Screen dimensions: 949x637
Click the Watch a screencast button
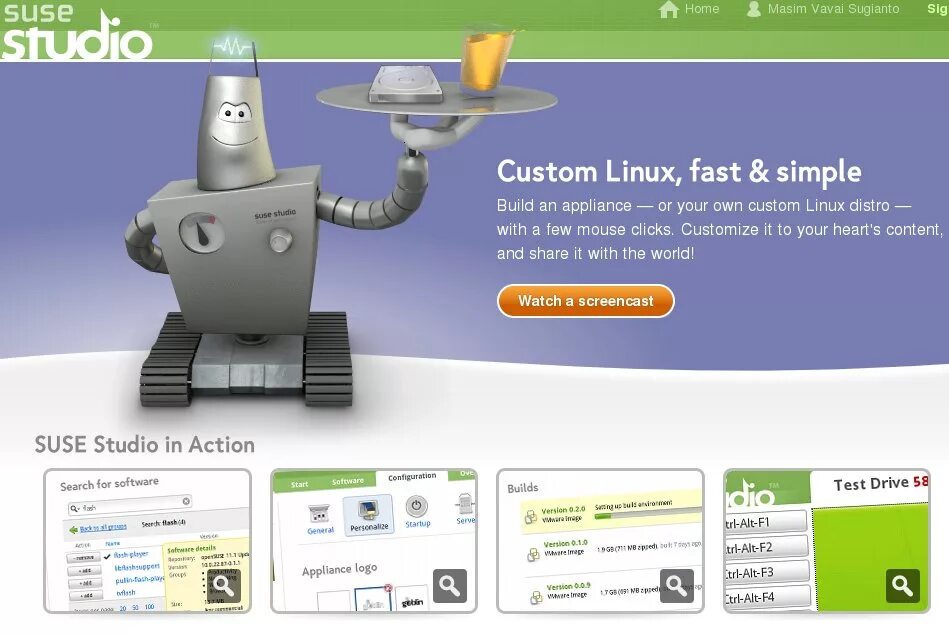(585, 301)
